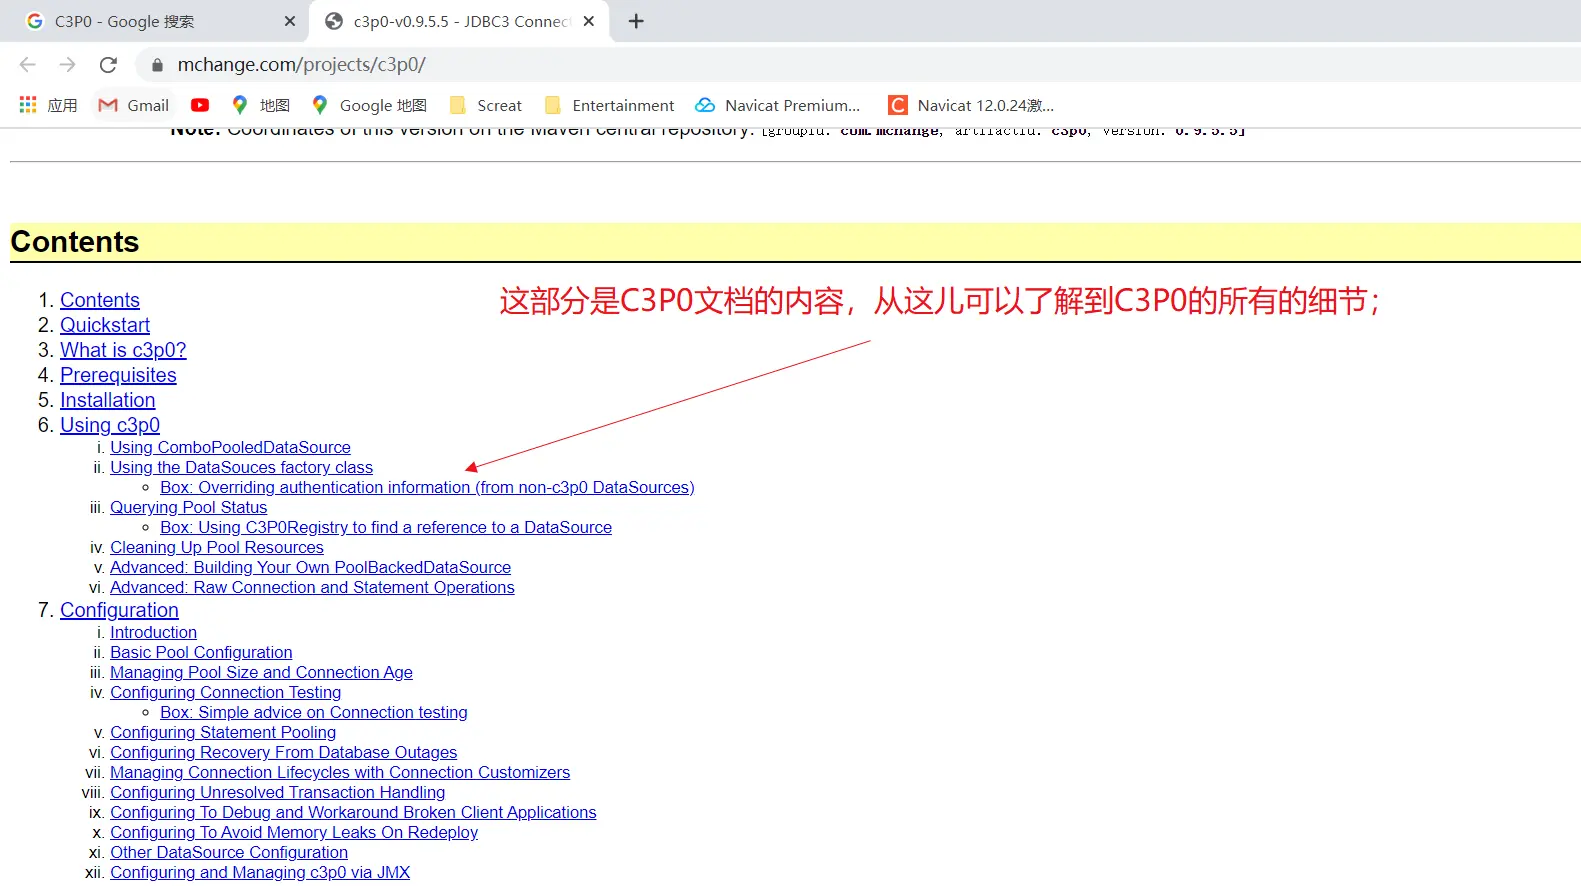The image size is (1581, 886).
Task: Open the Gmail bookmark
Action: coord(134,105)
